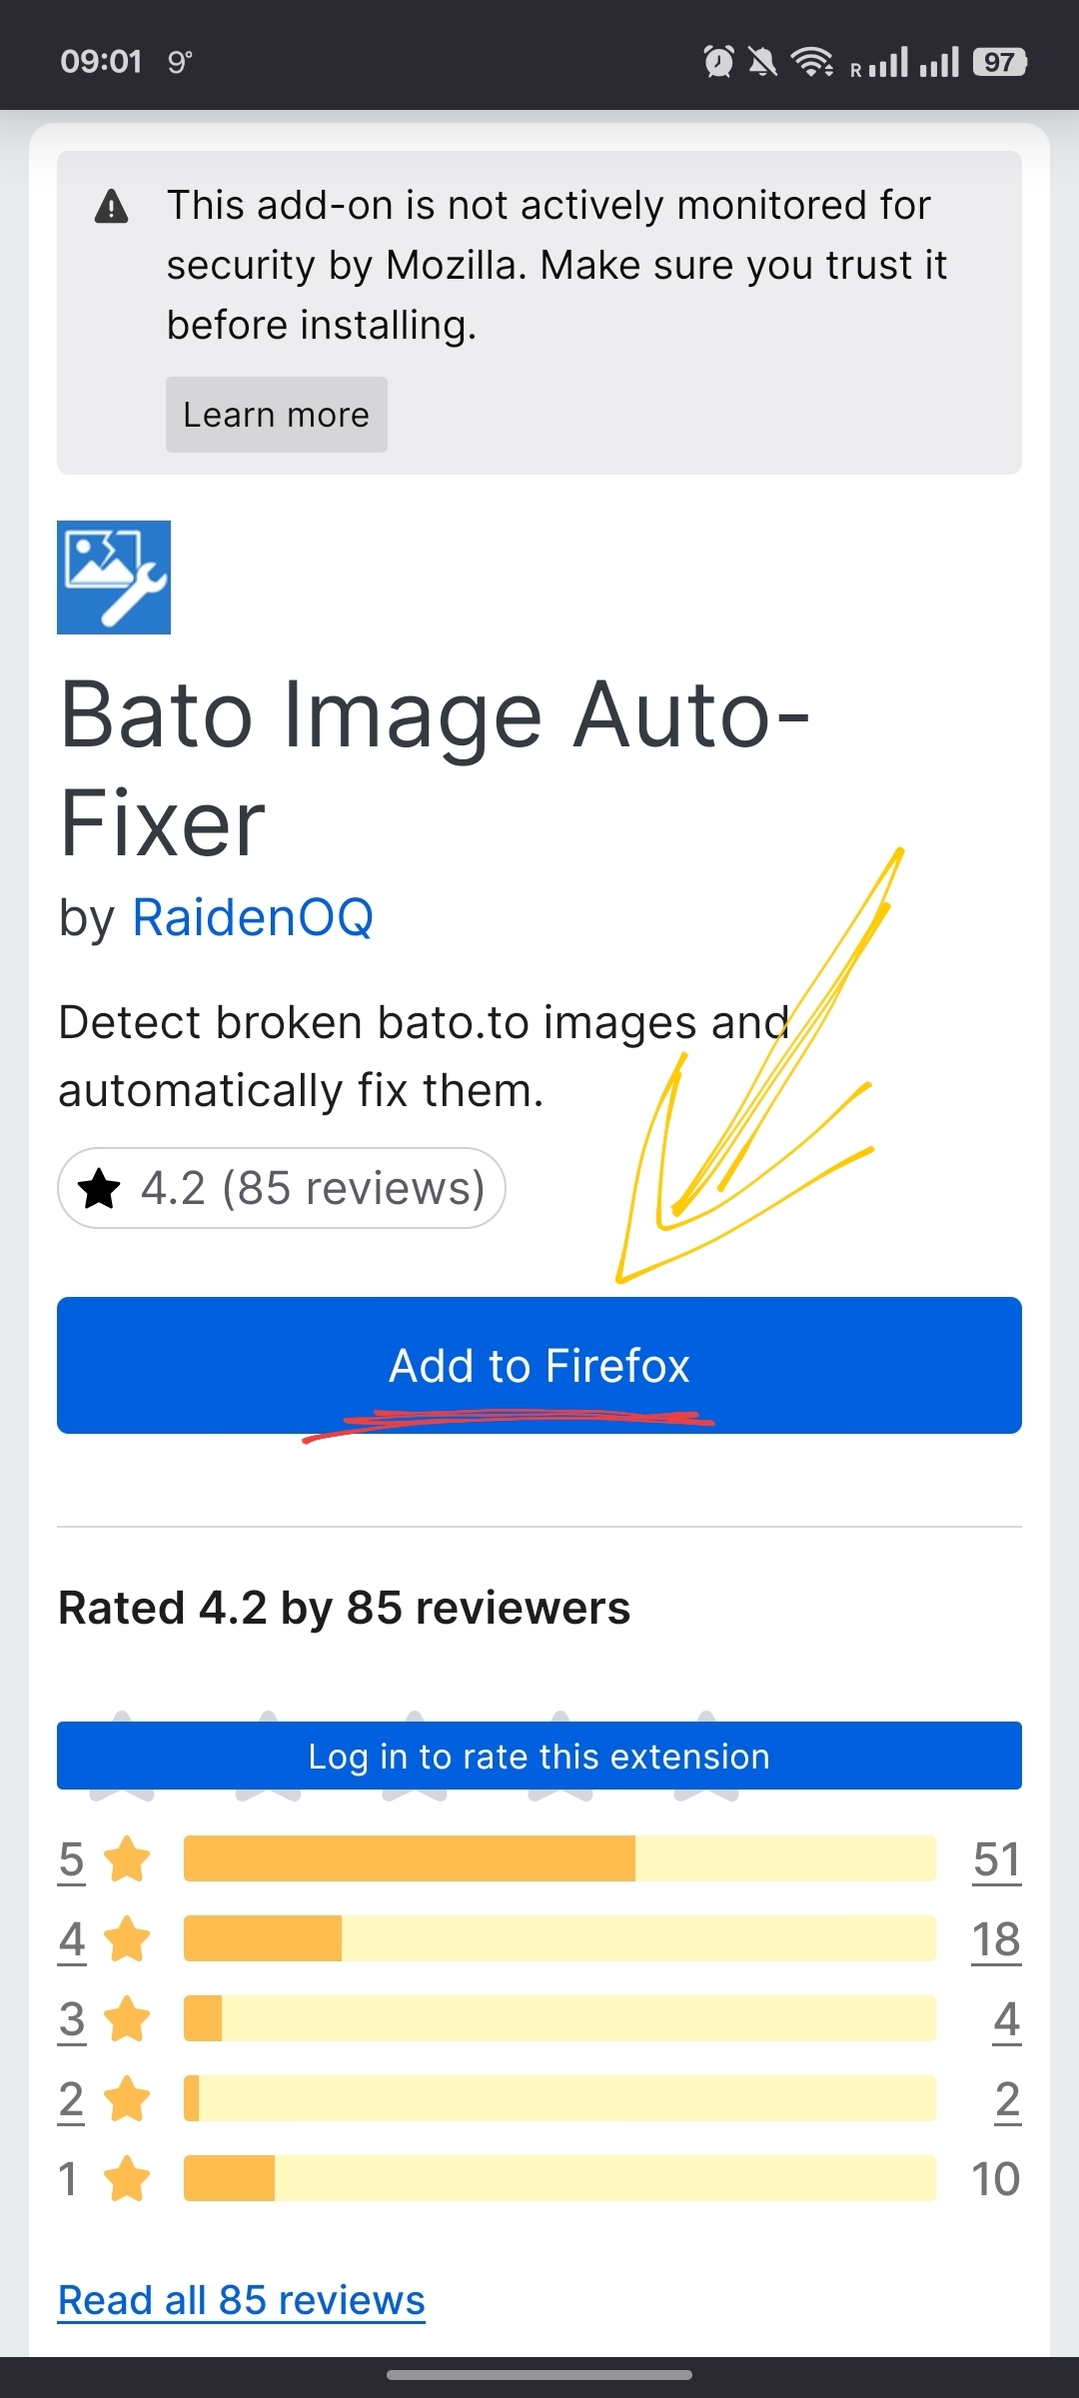This screenshot has width=1079, height=2398.
Task: Tap the battery level indicator
Action: click(999, 62)
